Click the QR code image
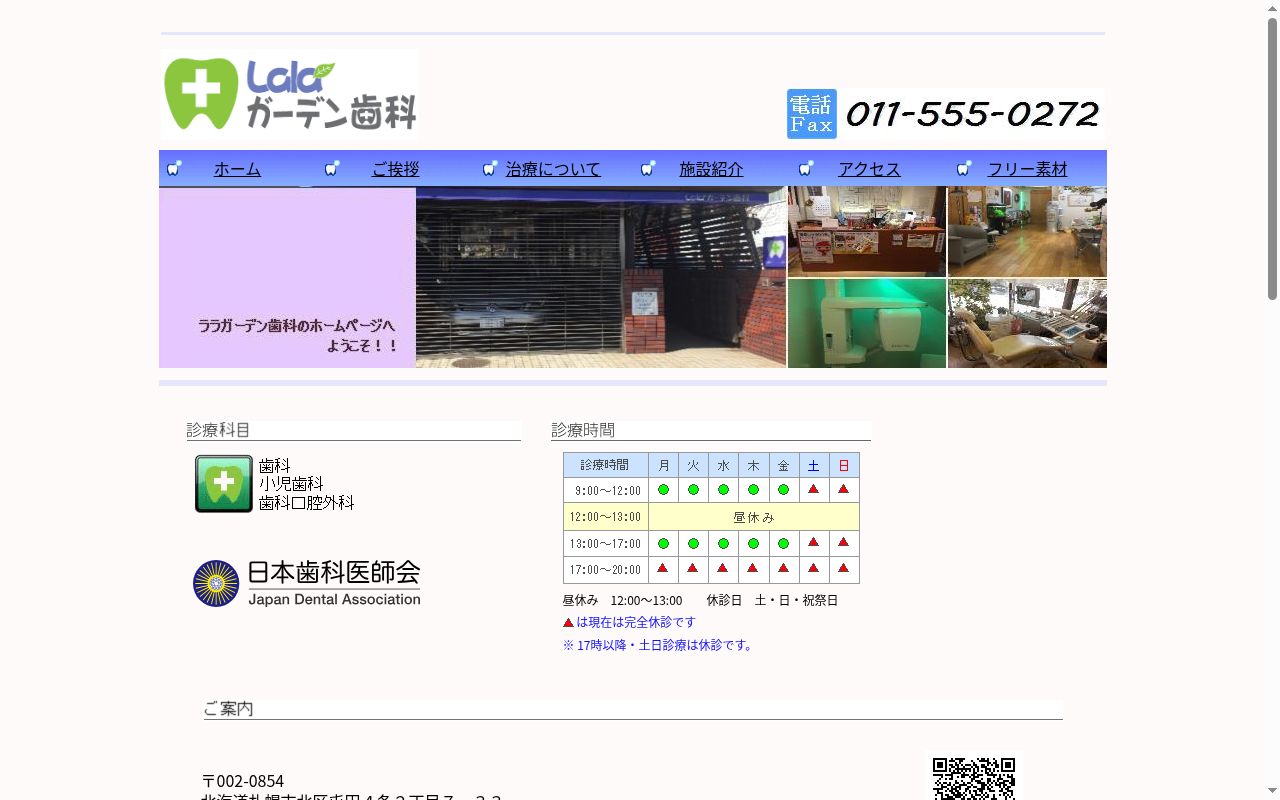The height and width of the screenshot is (800, 1280). point(974,779)
